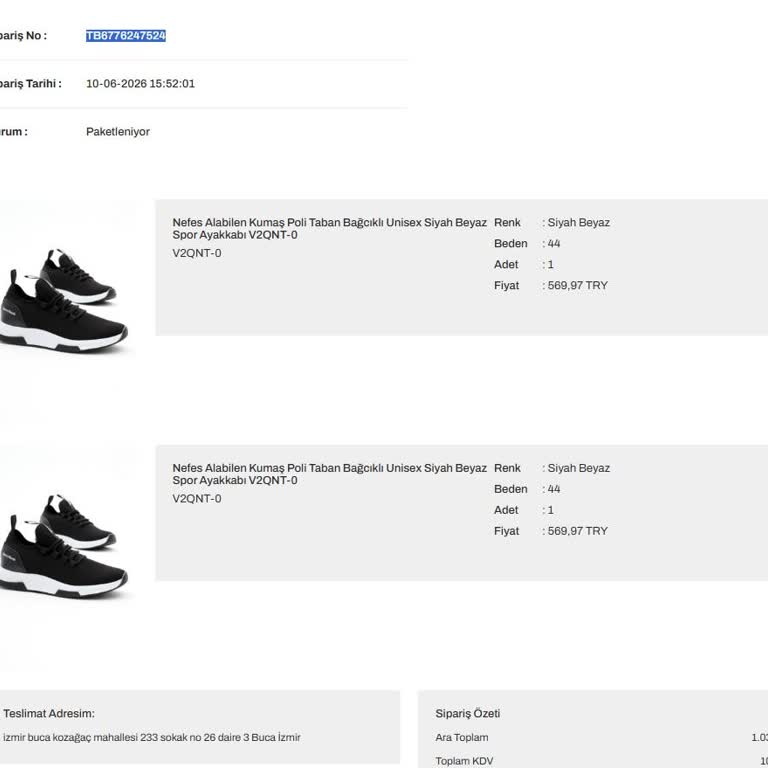This screenshot has width=768, height=768.
Task: Click the second item's Fiyat label
Action: (506, 531)
